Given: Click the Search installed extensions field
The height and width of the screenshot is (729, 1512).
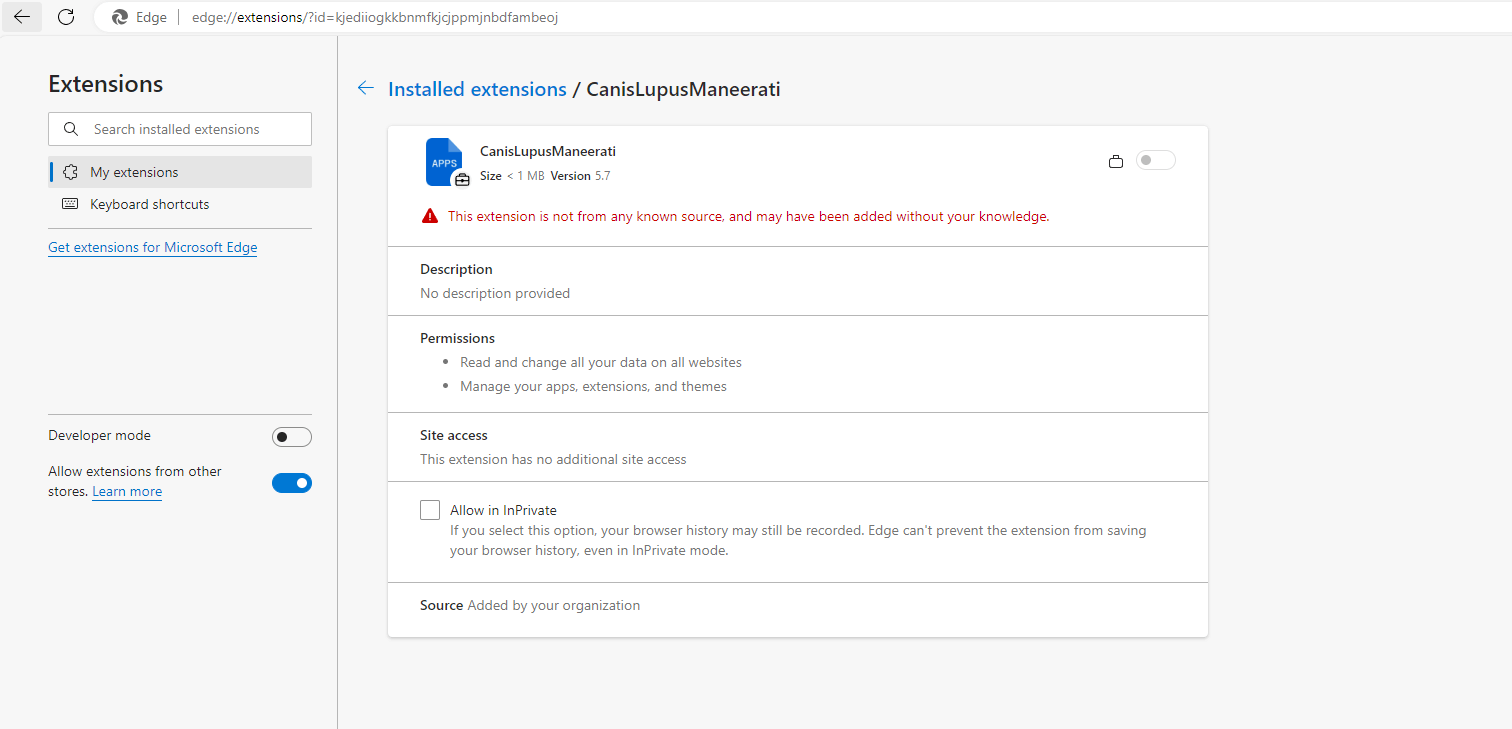Looking at the screenshot, I should point(180,129).
